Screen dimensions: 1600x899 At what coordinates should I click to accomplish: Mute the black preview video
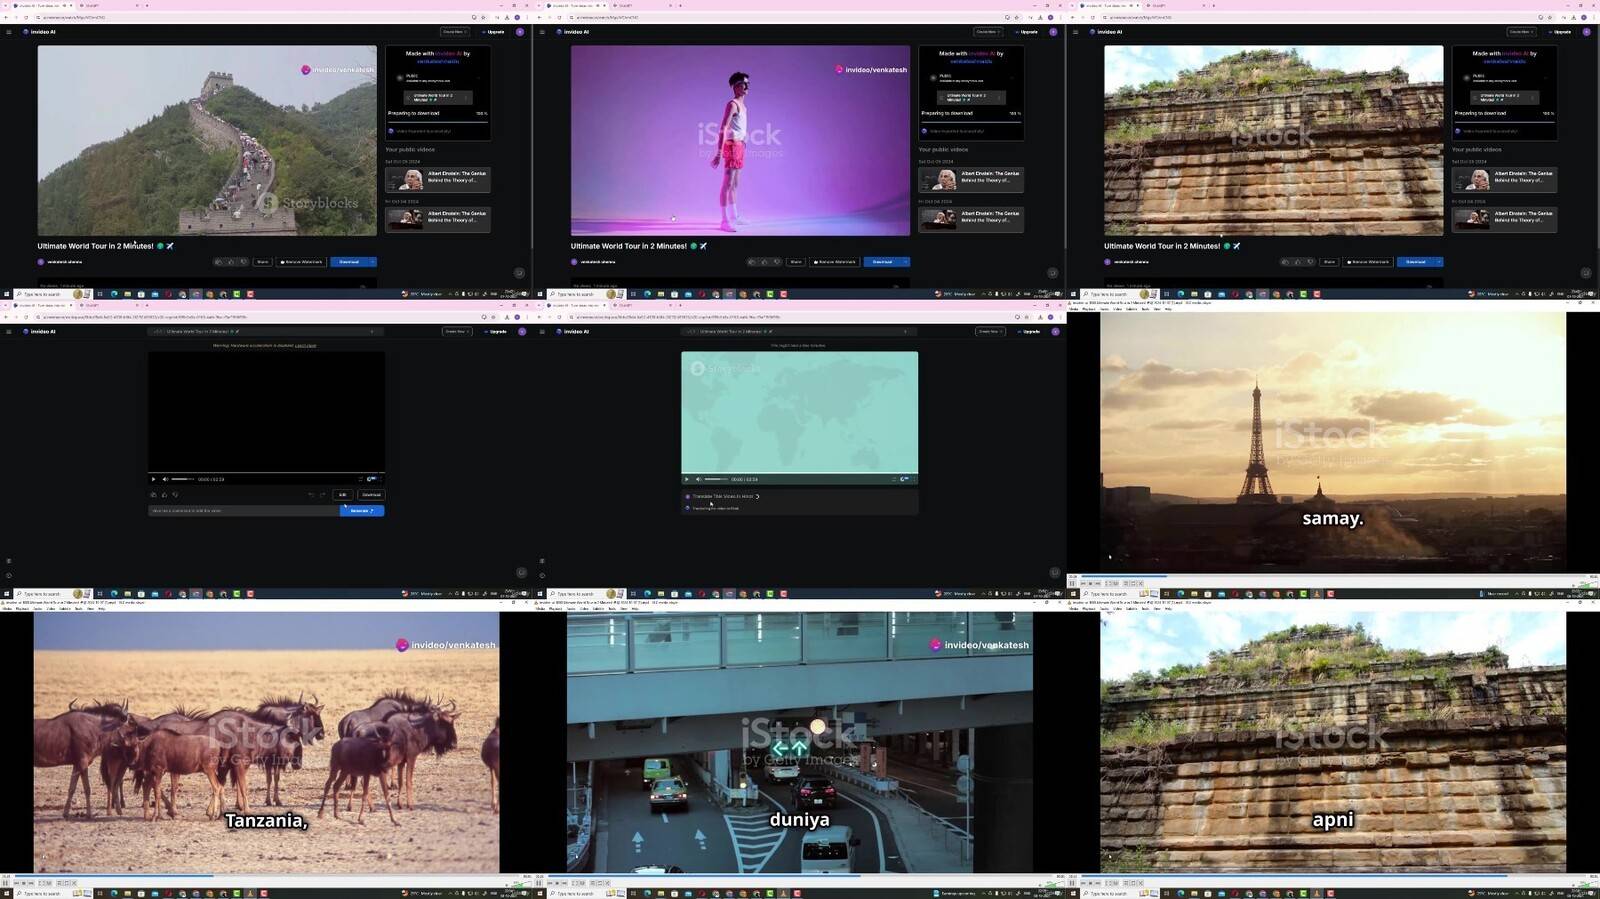165,479
